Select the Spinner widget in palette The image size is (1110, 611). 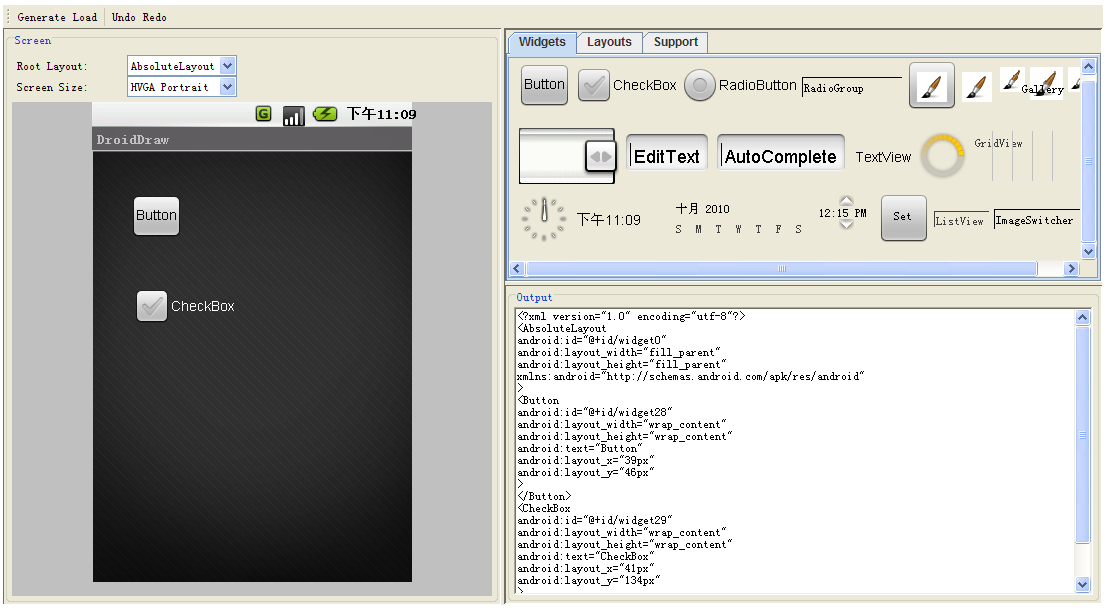(x=567, y=156)
